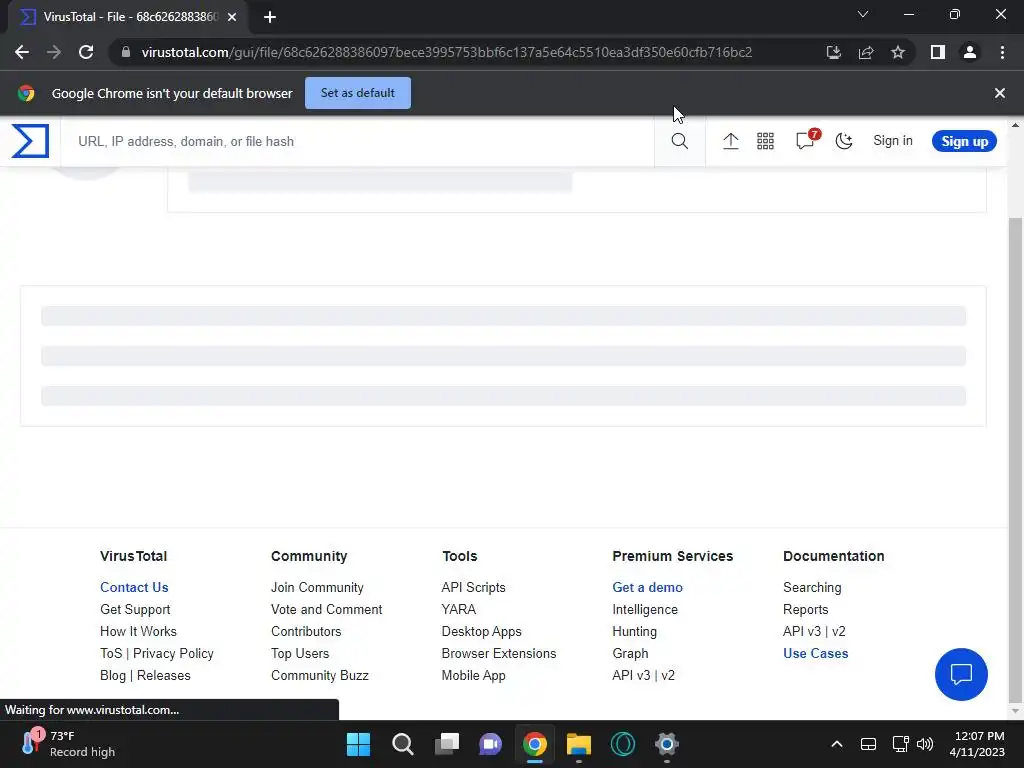Image resolution: width=1024 pixels, height=768 pixels.
Task: Bookmark this tab with star
Action: pos(898,52)
